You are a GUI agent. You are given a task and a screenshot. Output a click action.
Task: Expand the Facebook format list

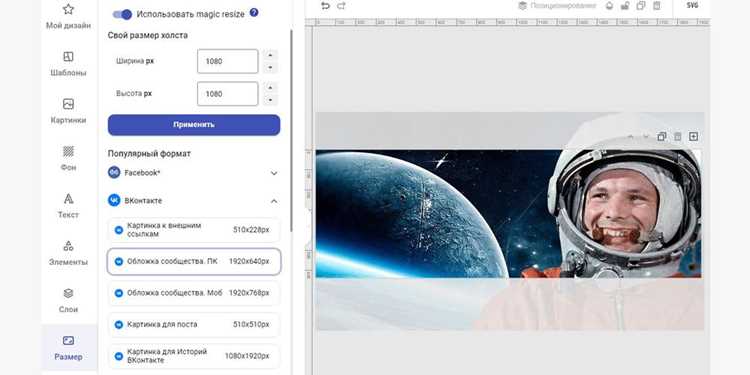pyautogui.click(x=274, y=173)
